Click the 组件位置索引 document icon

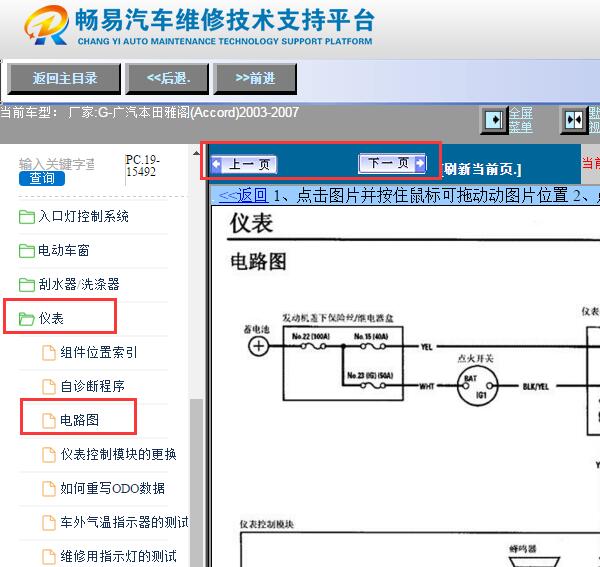49,352
